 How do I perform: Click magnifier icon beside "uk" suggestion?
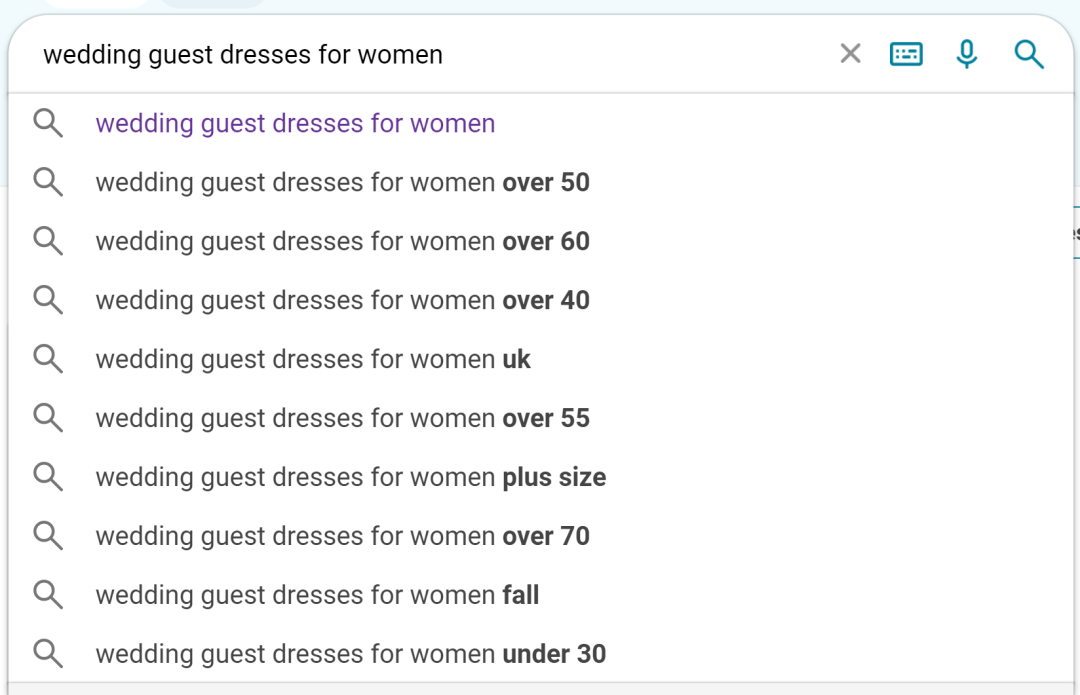pos(48,359)
